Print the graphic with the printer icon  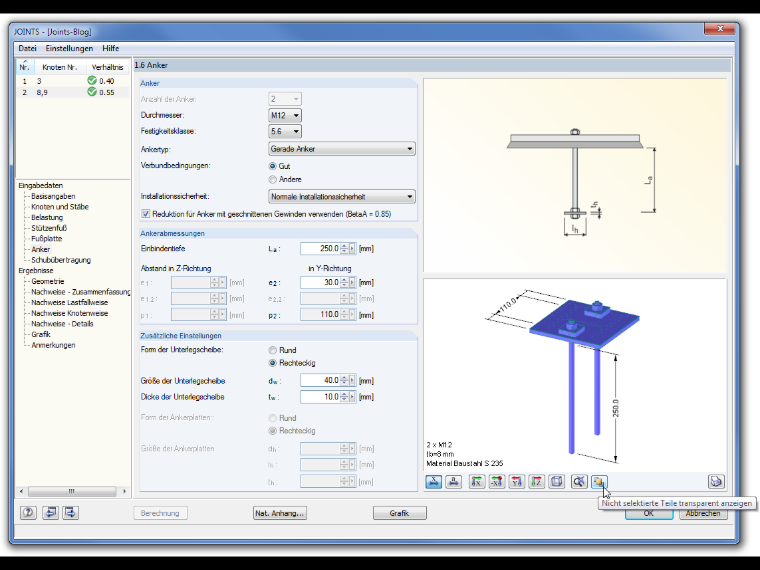716,481
